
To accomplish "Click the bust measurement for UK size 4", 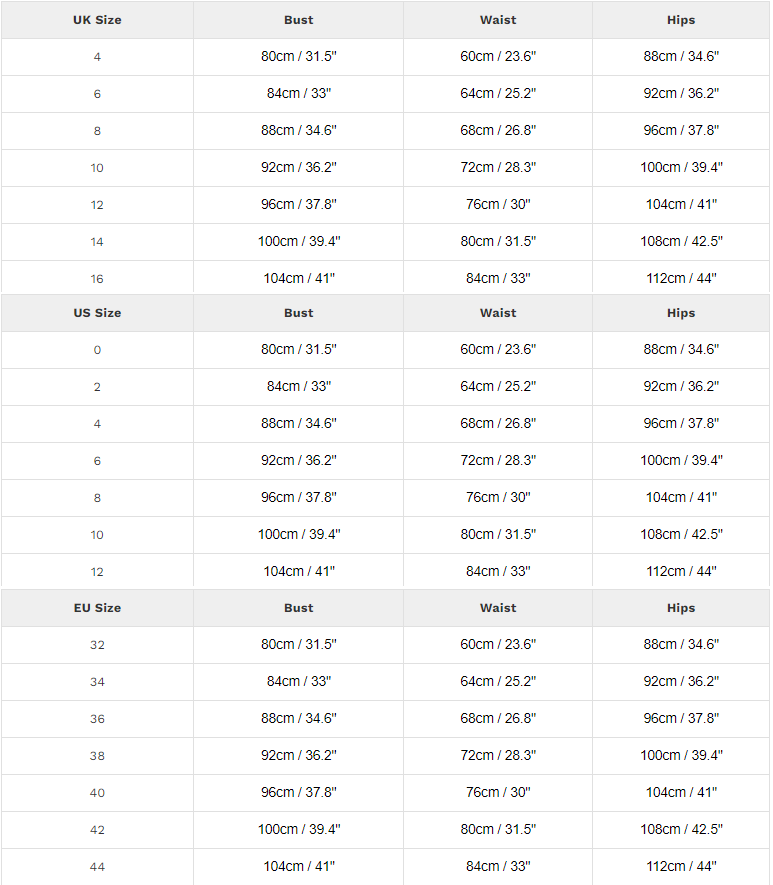I will click(x=299, y=57).
